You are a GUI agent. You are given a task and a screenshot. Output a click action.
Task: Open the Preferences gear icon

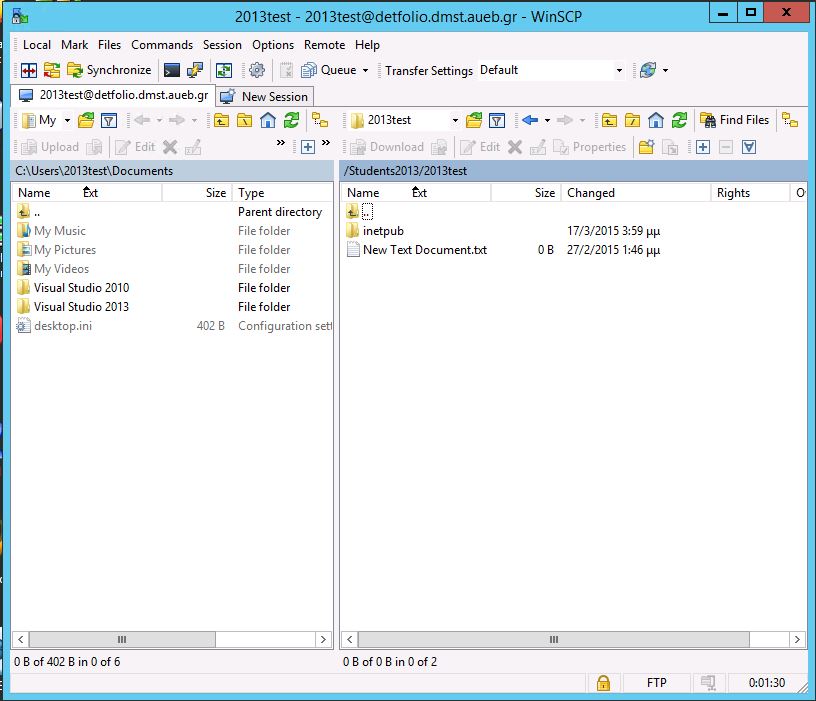(x=257, y=70)
